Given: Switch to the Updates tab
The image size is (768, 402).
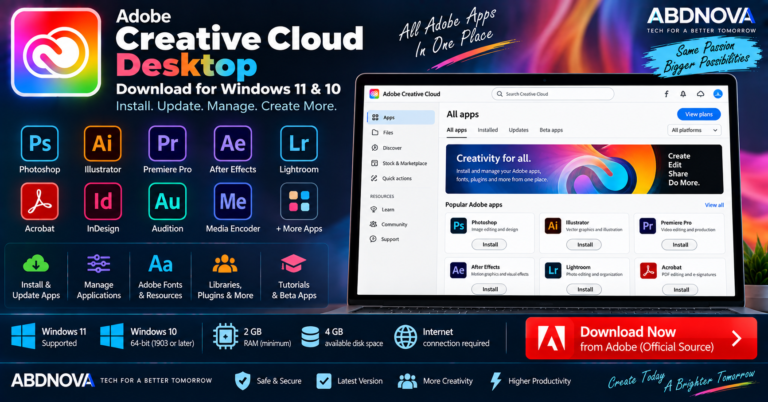Looking at the screenshot, I should point(518,130).
